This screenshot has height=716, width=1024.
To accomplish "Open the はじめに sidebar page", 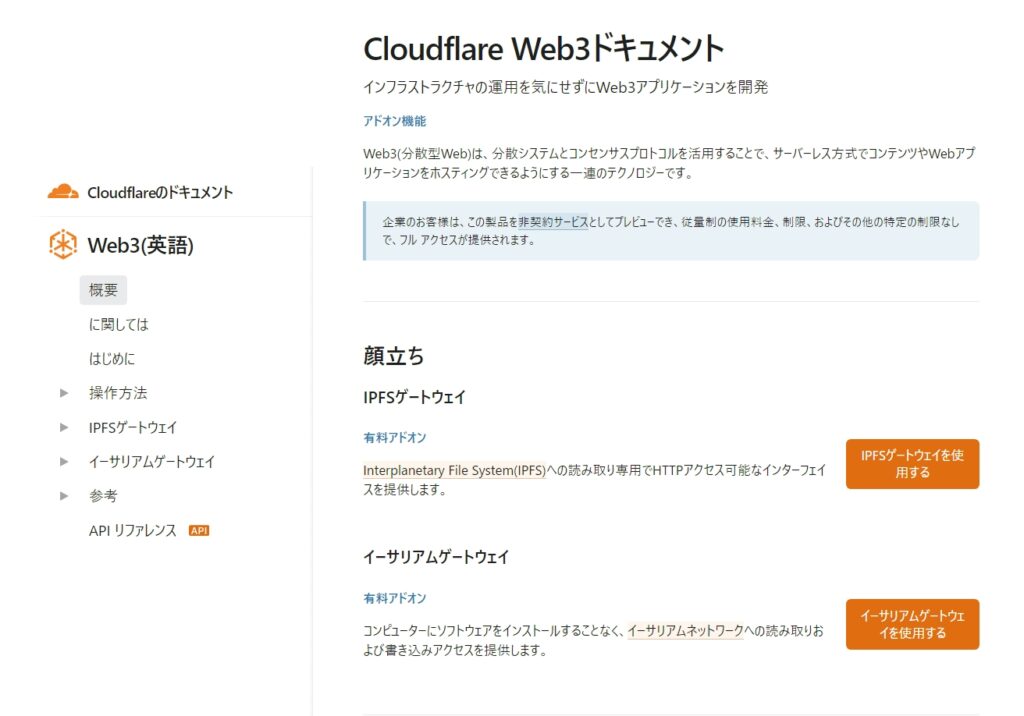I will point(111,359).
